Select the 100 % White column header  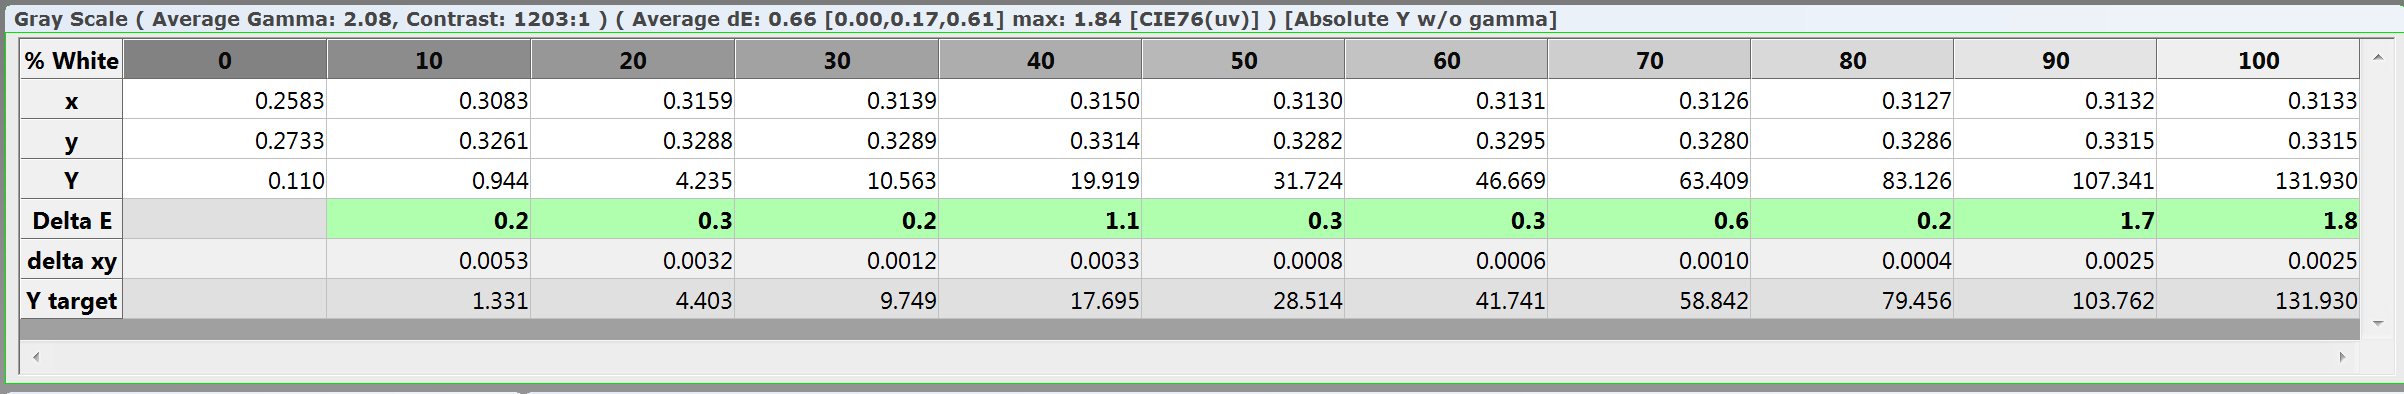(x=2259, y=60)
